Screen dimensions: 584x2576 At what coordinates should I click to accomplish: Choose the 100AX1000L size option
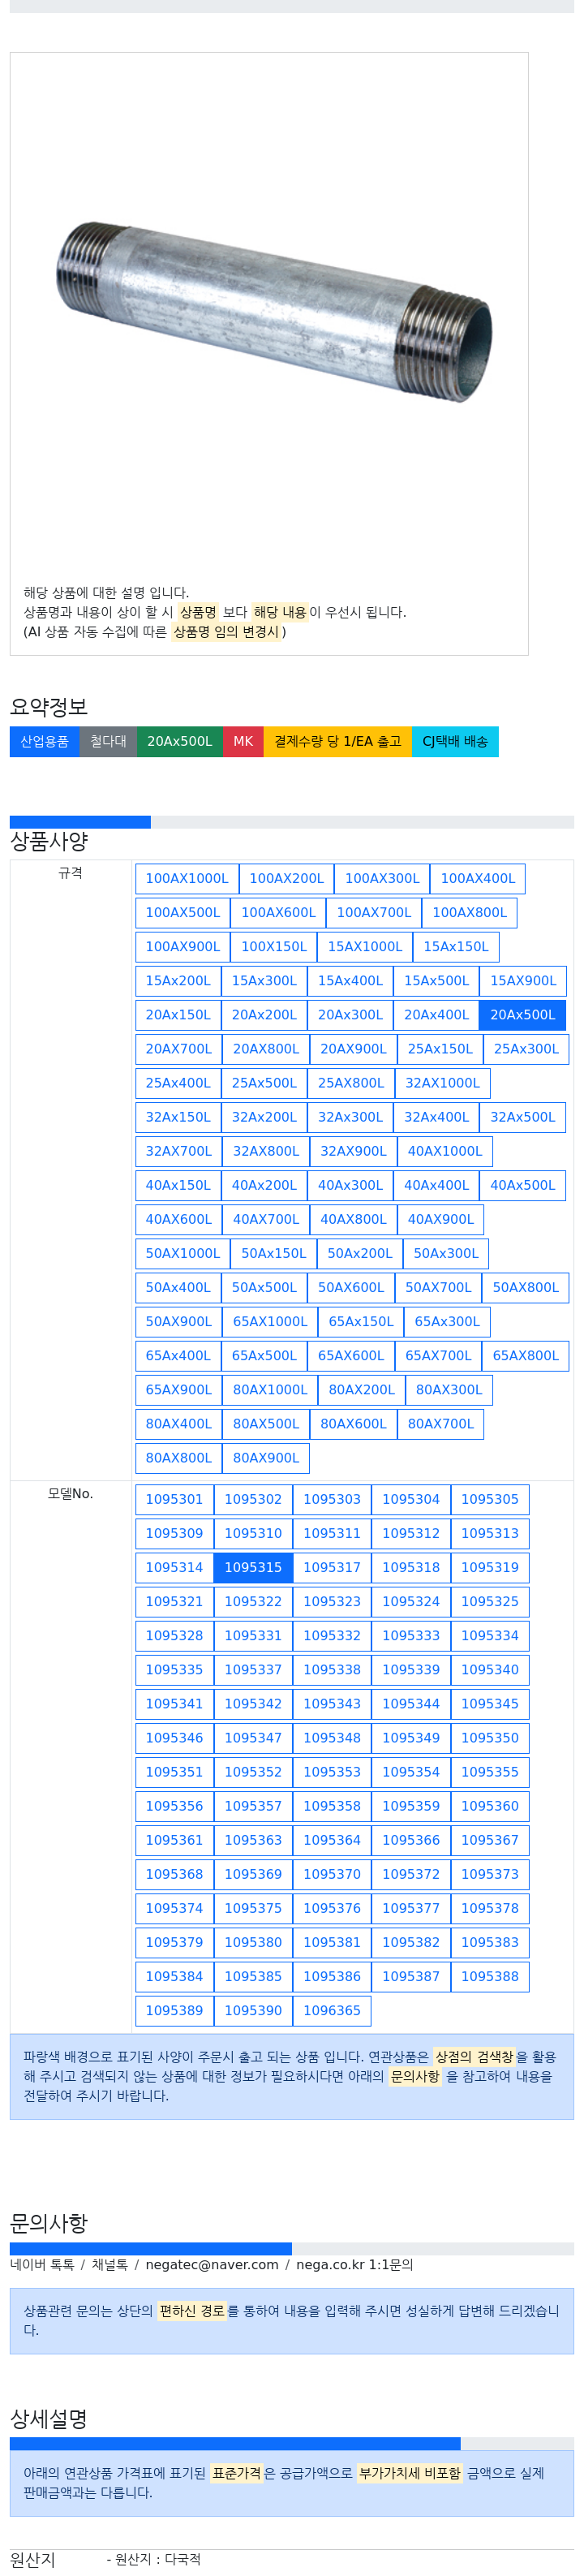click(187, 879)
